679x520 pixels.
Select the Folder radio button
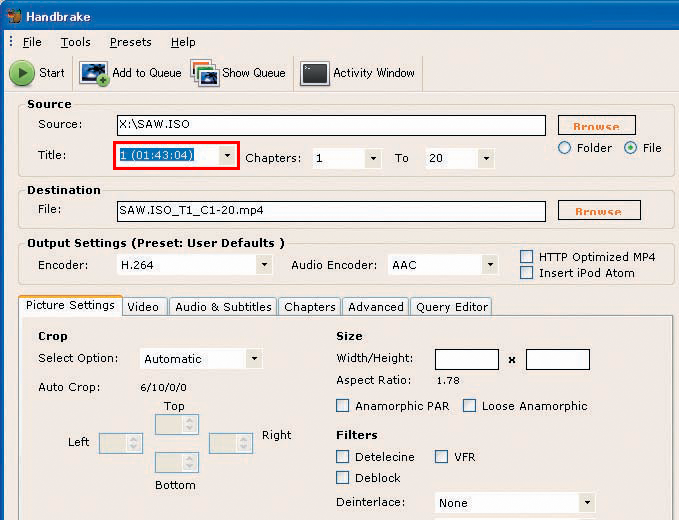564,148
